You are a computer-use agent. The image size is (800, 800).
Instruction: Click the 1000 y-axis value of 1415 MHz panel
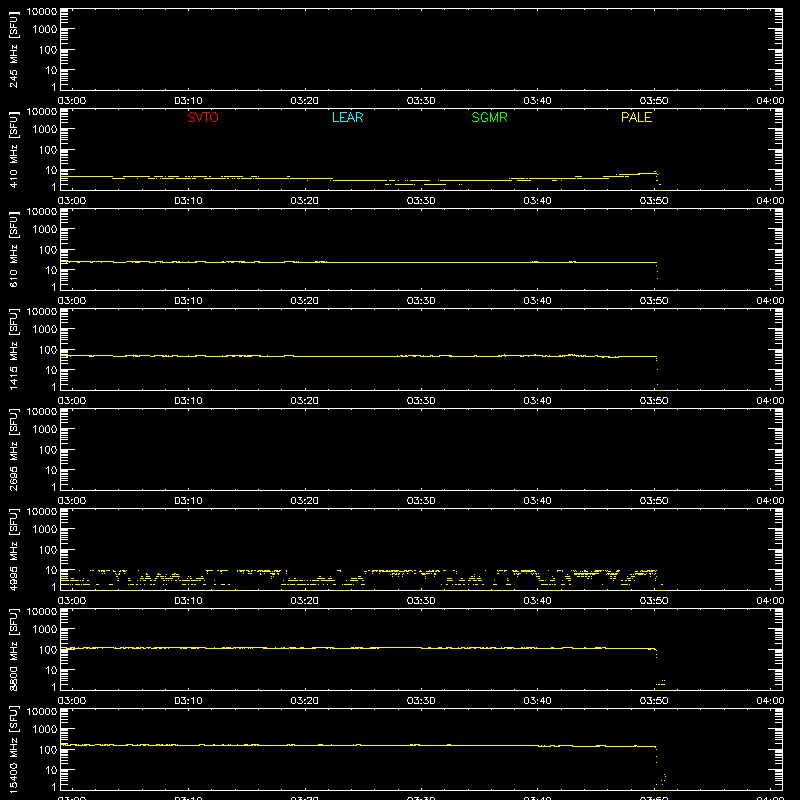[x=45, y=330]
